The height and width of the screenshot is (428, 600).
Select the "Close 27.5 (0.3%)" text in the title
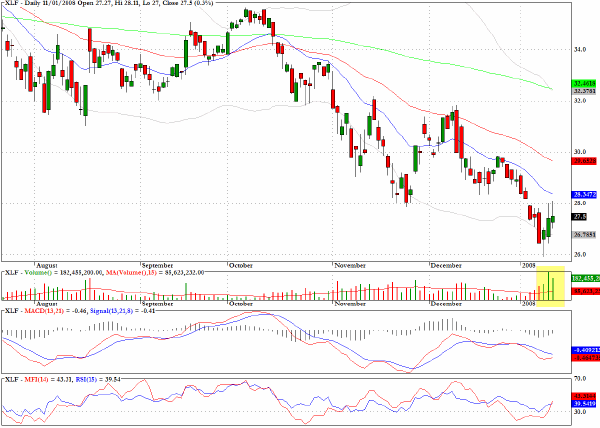[188, 3]
